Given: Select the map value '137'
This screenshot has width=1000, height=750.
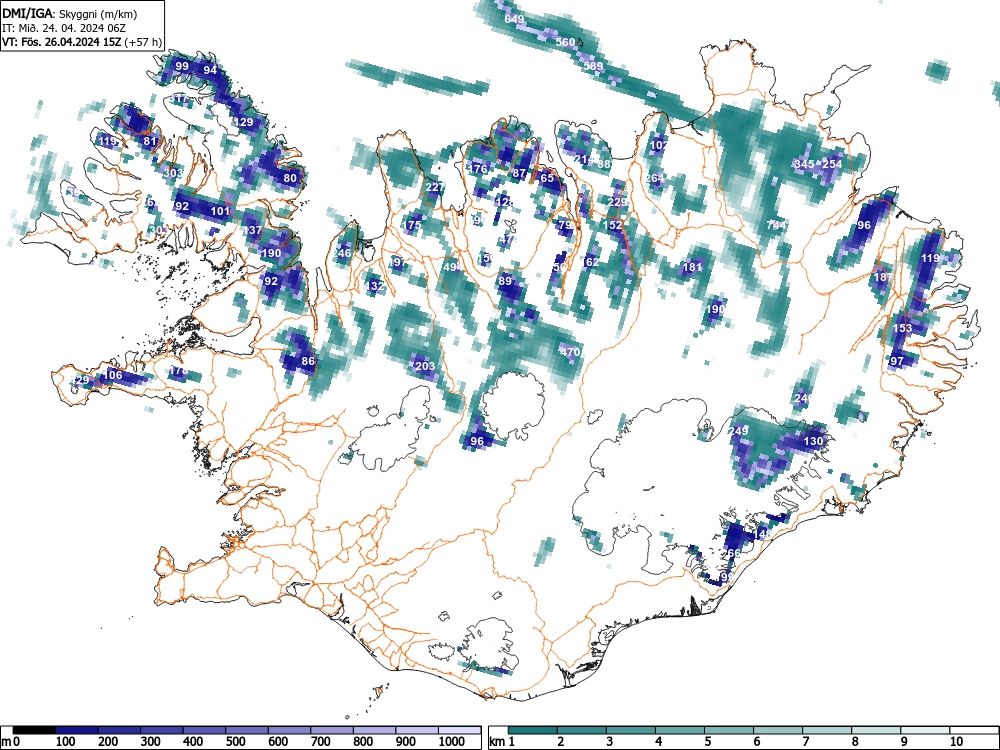Looking at the screenshot, I should pyautogui.click(x=253, y=230).
